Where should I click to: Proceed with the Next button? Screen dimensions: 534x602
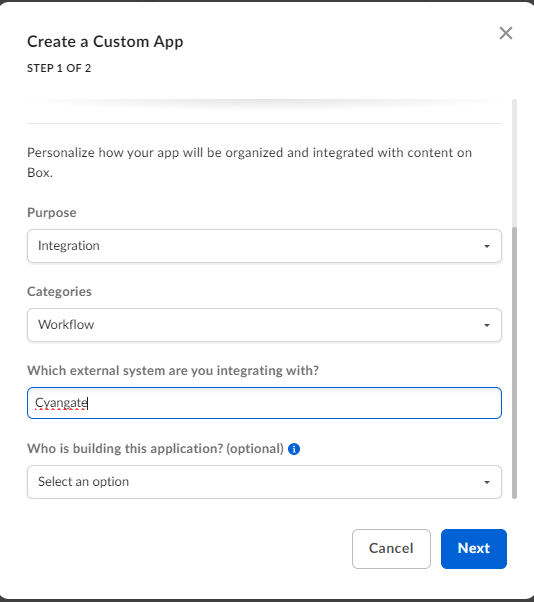click(474, 549)
